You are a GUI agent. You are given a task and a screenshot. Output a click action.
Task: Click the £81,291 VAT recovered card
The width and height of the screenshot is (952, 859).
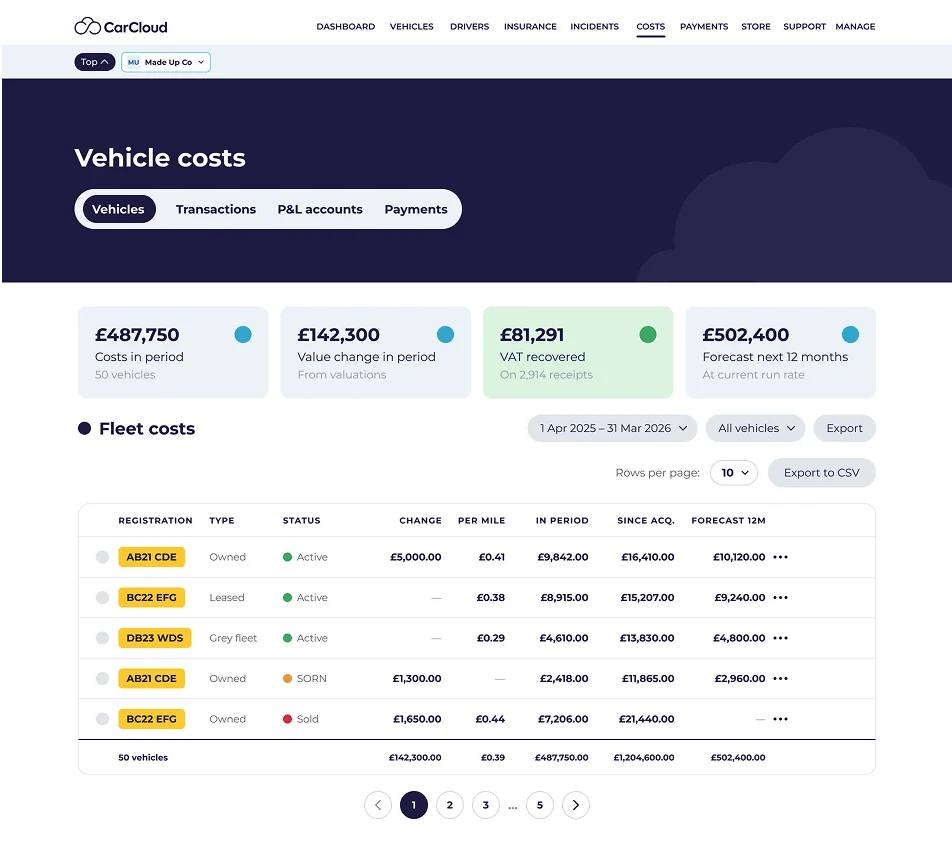(x=578, y=352)
